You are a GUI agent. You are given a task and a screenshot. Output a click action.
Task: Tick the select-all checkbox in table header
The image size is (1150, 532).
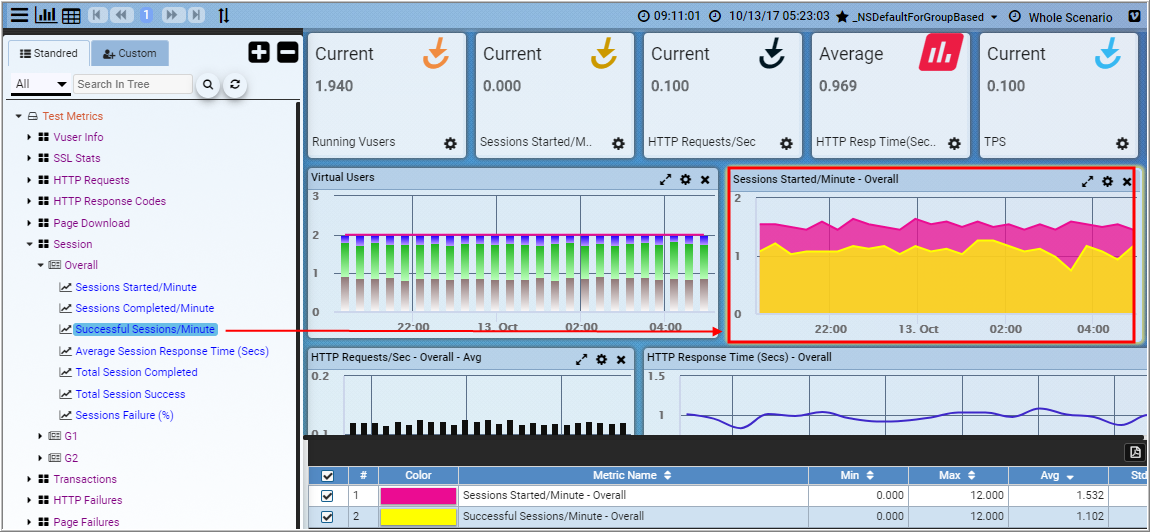pyautogui.click(x=328, y=476)
